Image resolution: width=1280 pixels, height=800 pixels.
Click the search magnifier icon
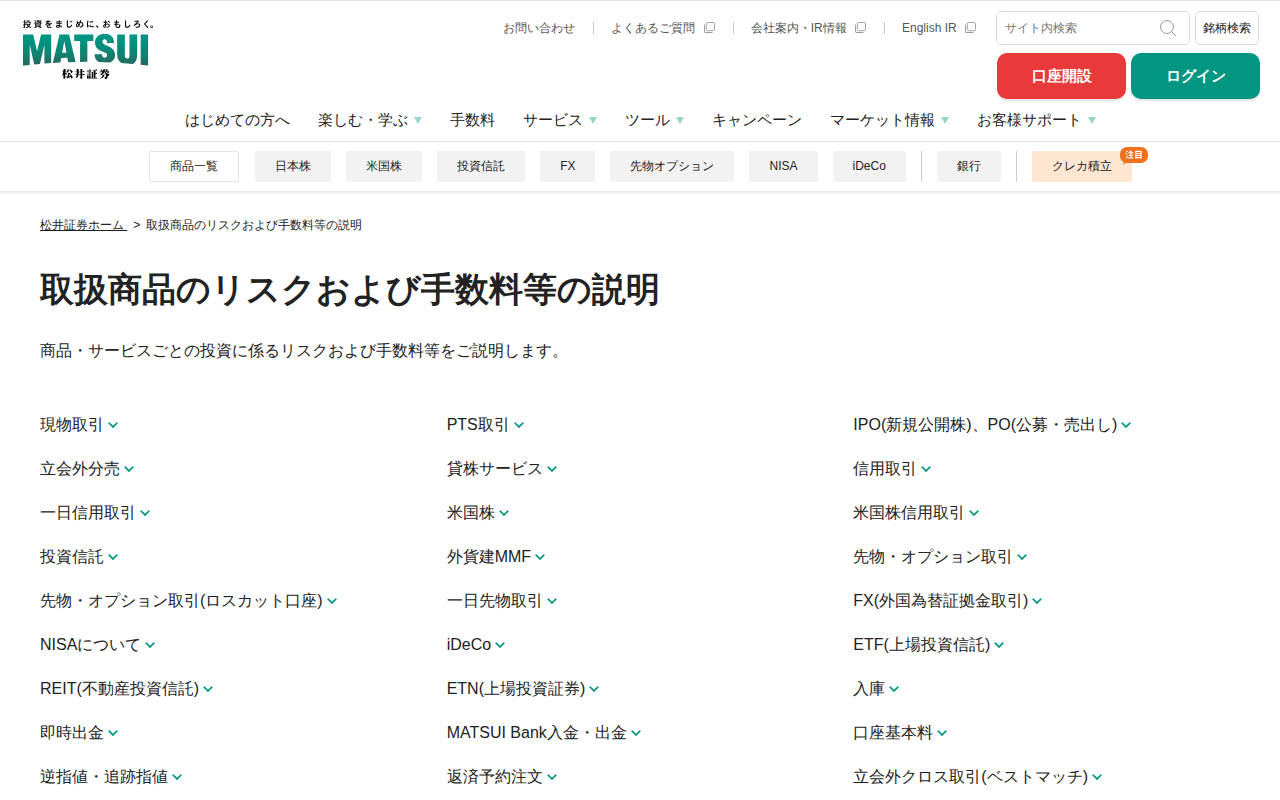coord(1168,28)
